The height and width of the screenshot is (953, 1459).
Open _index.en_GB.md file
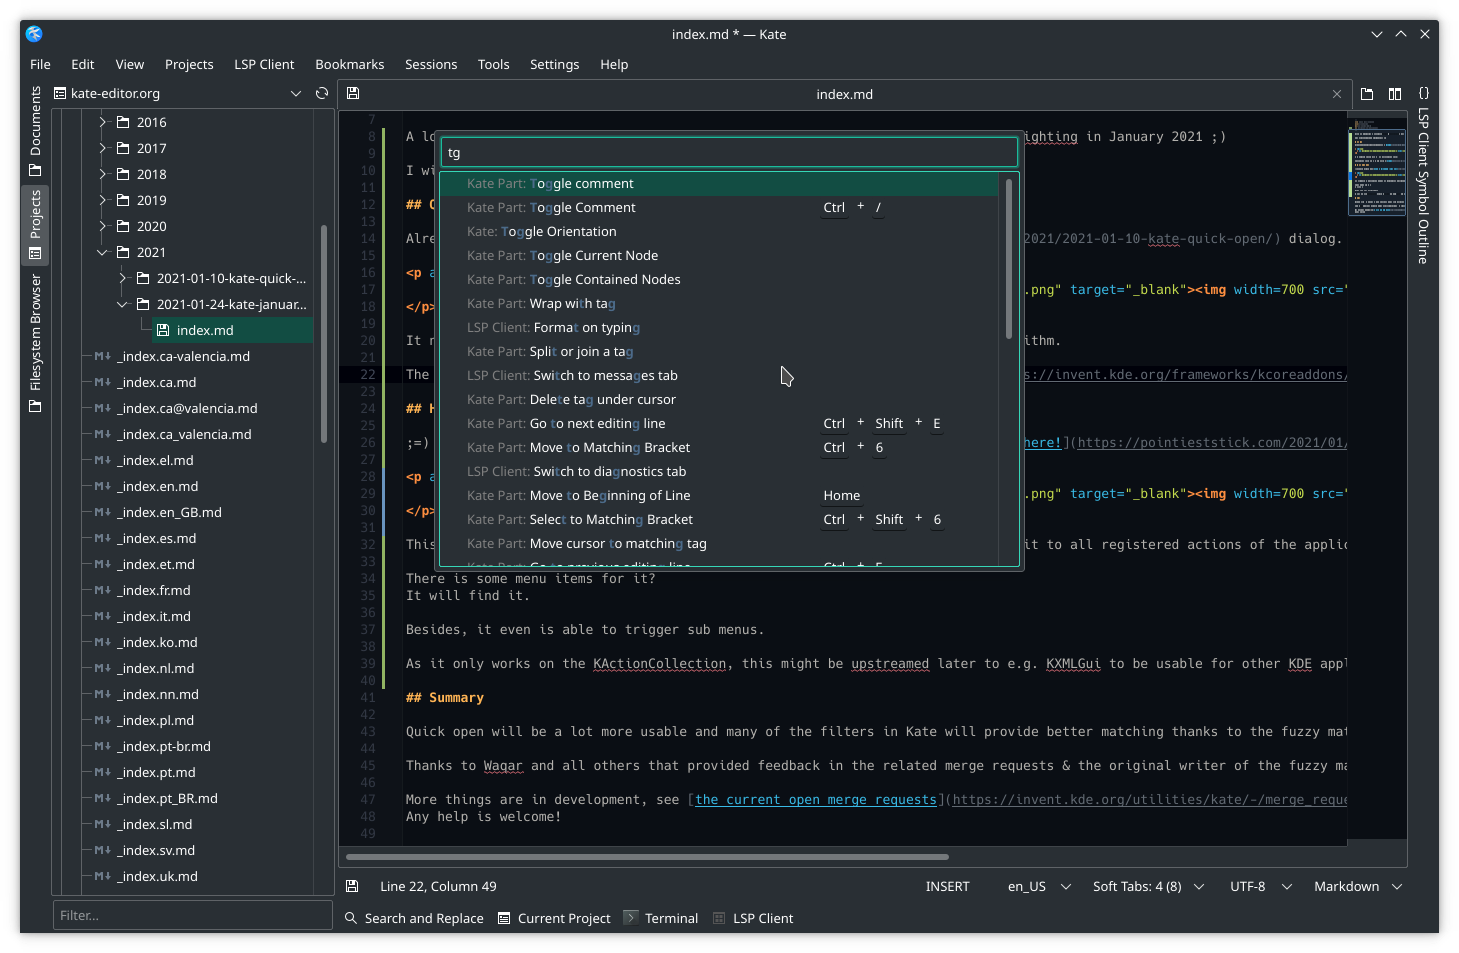[x=169, y=512]
